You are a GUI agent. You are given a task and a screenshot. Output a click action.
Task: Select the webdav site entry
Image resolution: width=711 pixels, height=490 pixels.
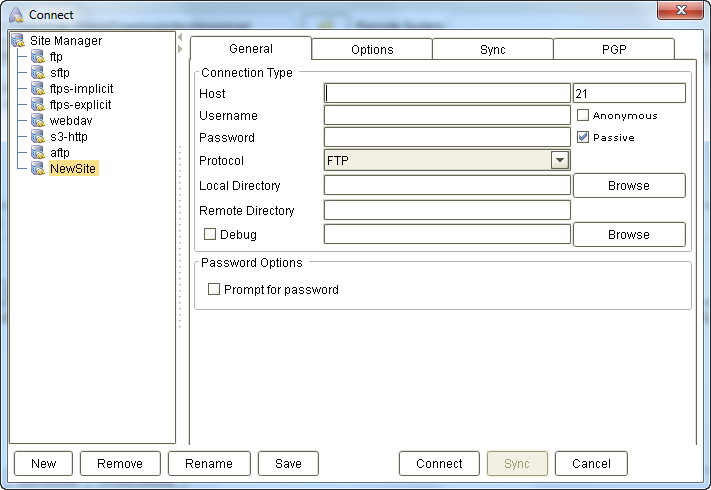[71, 121]
